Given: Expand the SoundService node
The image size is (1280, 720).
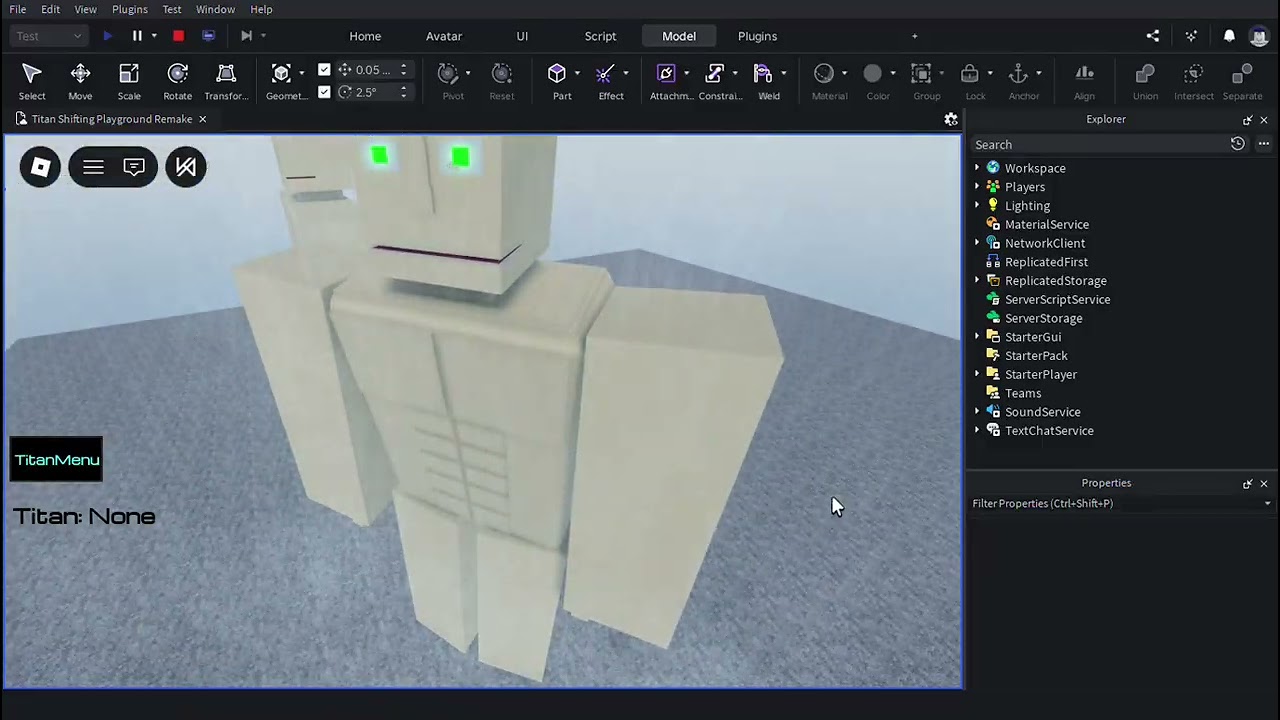Looking at the screenshot, I should (x=977, y=412).
